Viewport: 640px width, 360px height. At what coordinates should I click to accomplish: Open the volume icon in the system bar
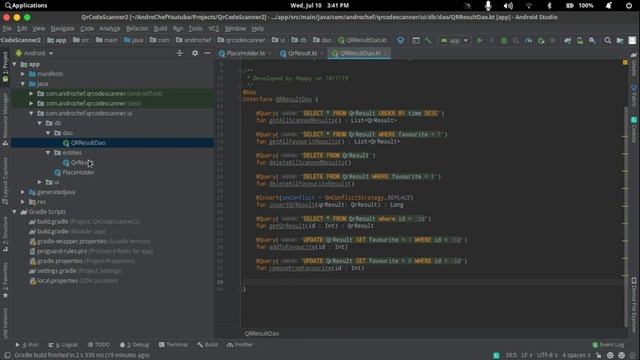pos(508,6)
